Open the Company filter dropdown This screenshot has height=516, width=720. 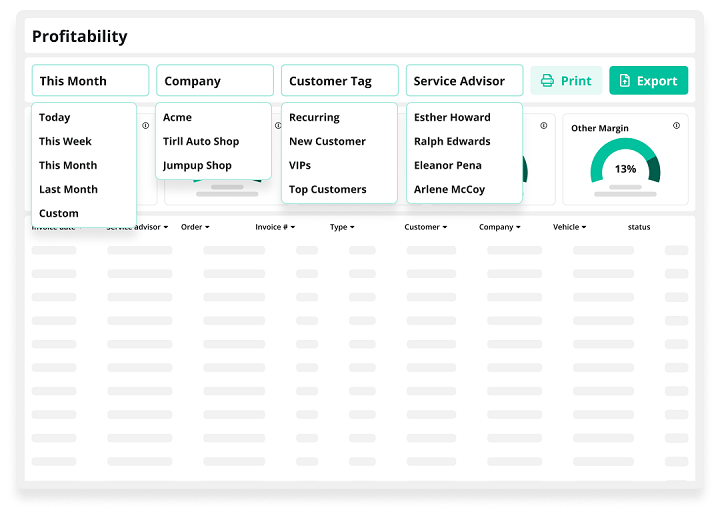point(214,81)
